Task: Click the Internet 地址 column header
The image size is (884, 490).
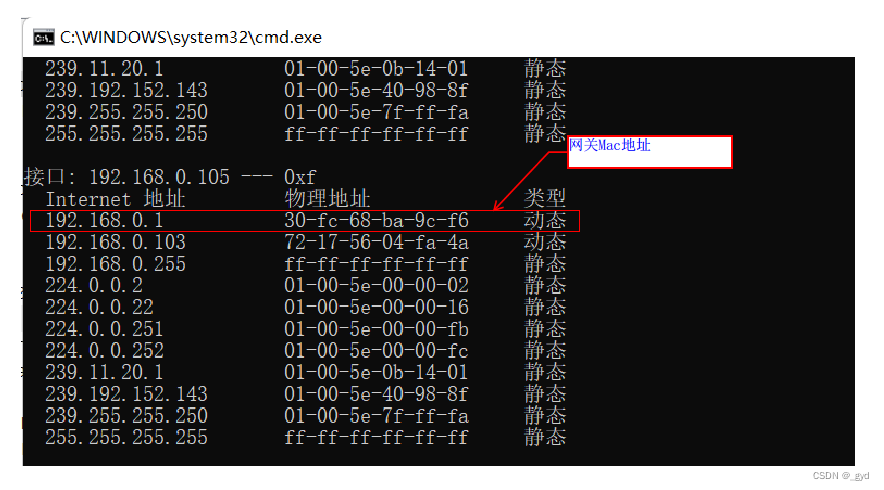Action: (x=115, y=199)
